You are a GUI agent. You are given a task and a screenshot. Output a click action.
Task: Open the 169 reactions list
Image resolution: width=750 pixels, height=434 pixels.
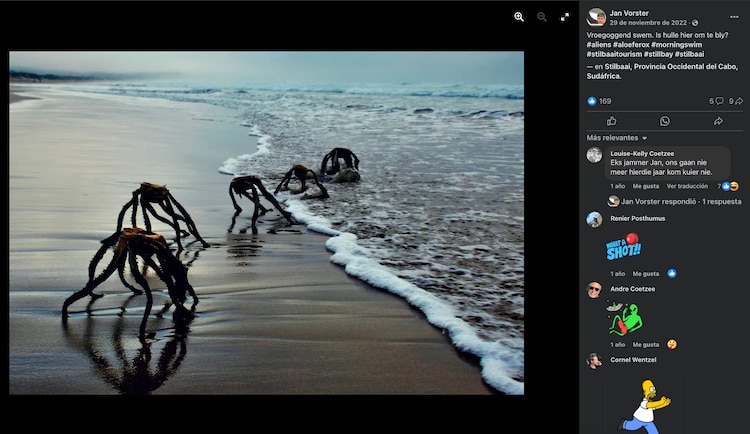pos(599,101)
